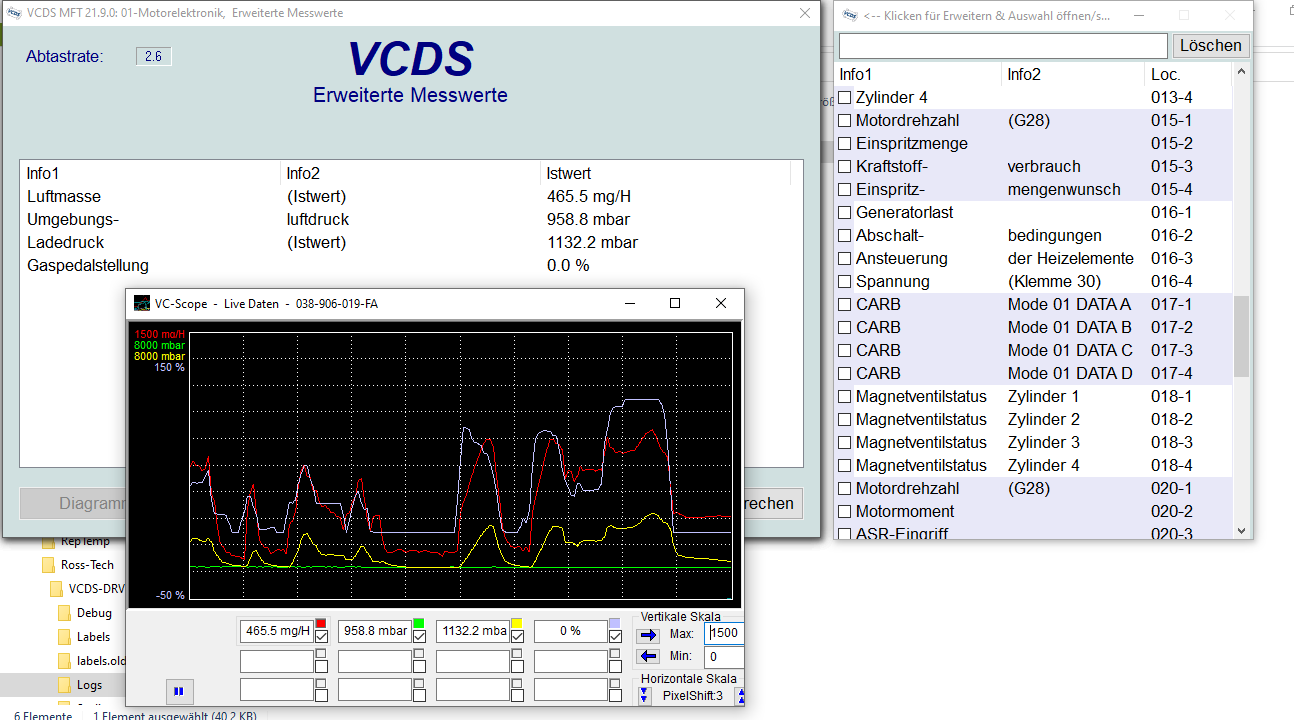
Task: Tick the Magnetventilstatus Zylinder 3 checkbox
Action: (x=845, y=443)
